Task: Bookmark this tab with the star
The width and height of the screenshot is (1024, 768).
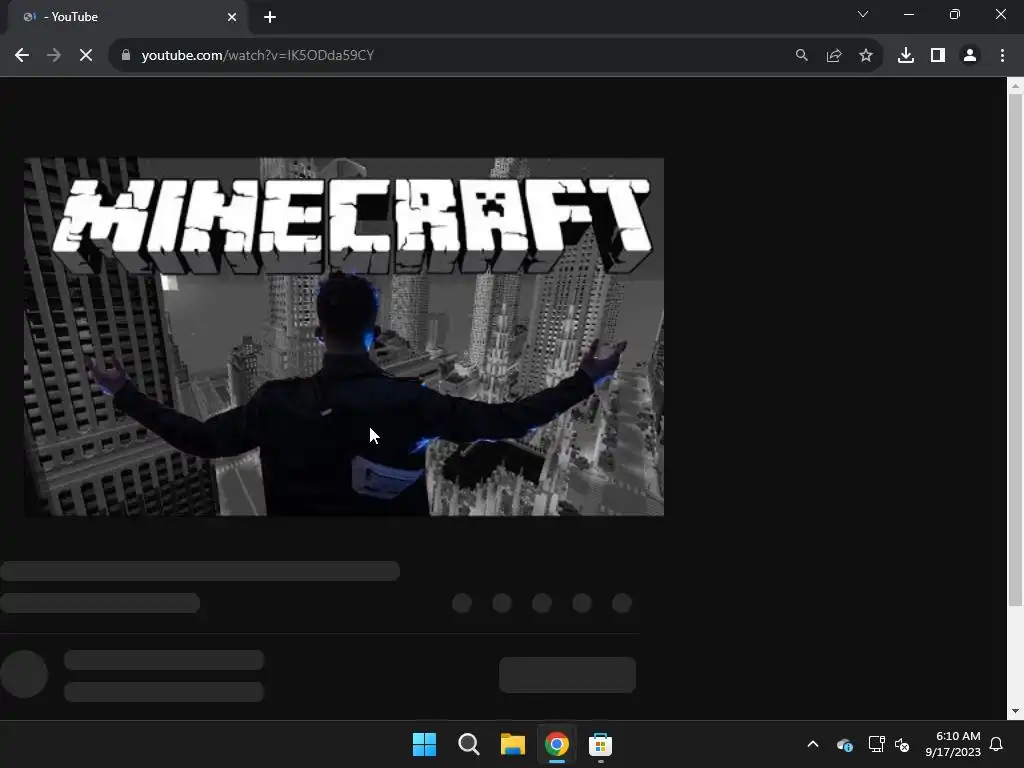Action: [866, 56]
